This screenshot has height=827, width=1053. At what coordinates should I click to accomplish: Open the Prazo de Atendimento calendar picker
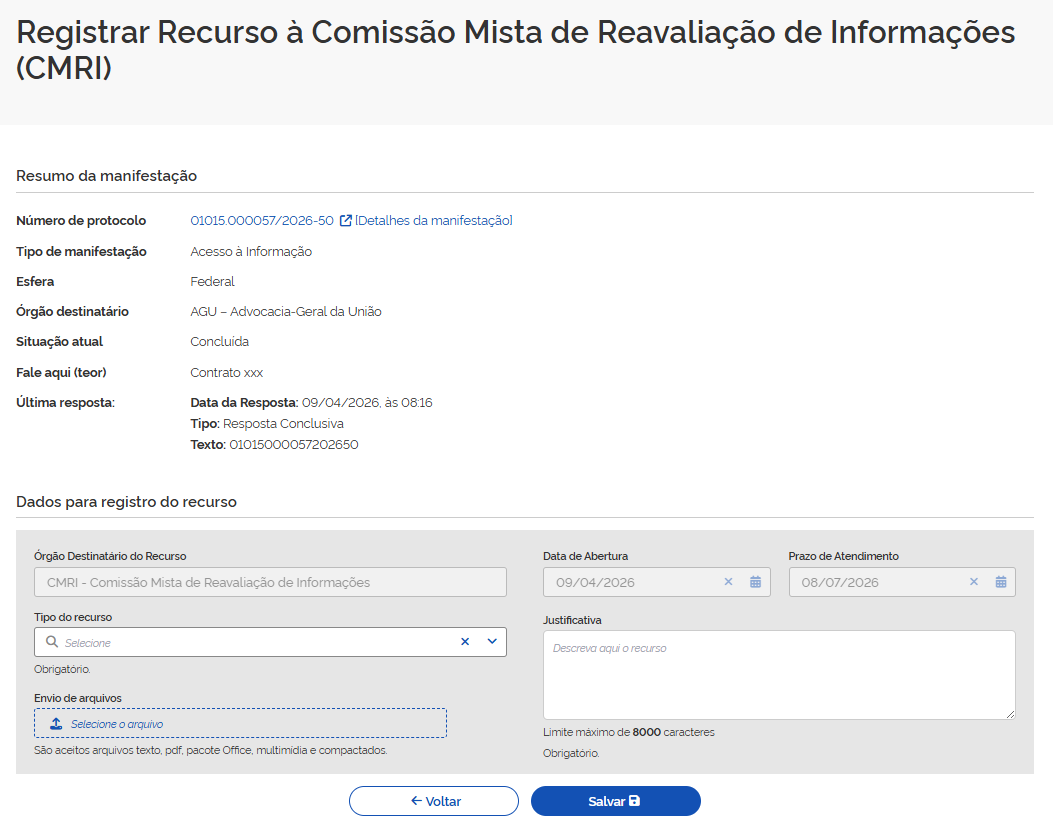click(1001, 582)
